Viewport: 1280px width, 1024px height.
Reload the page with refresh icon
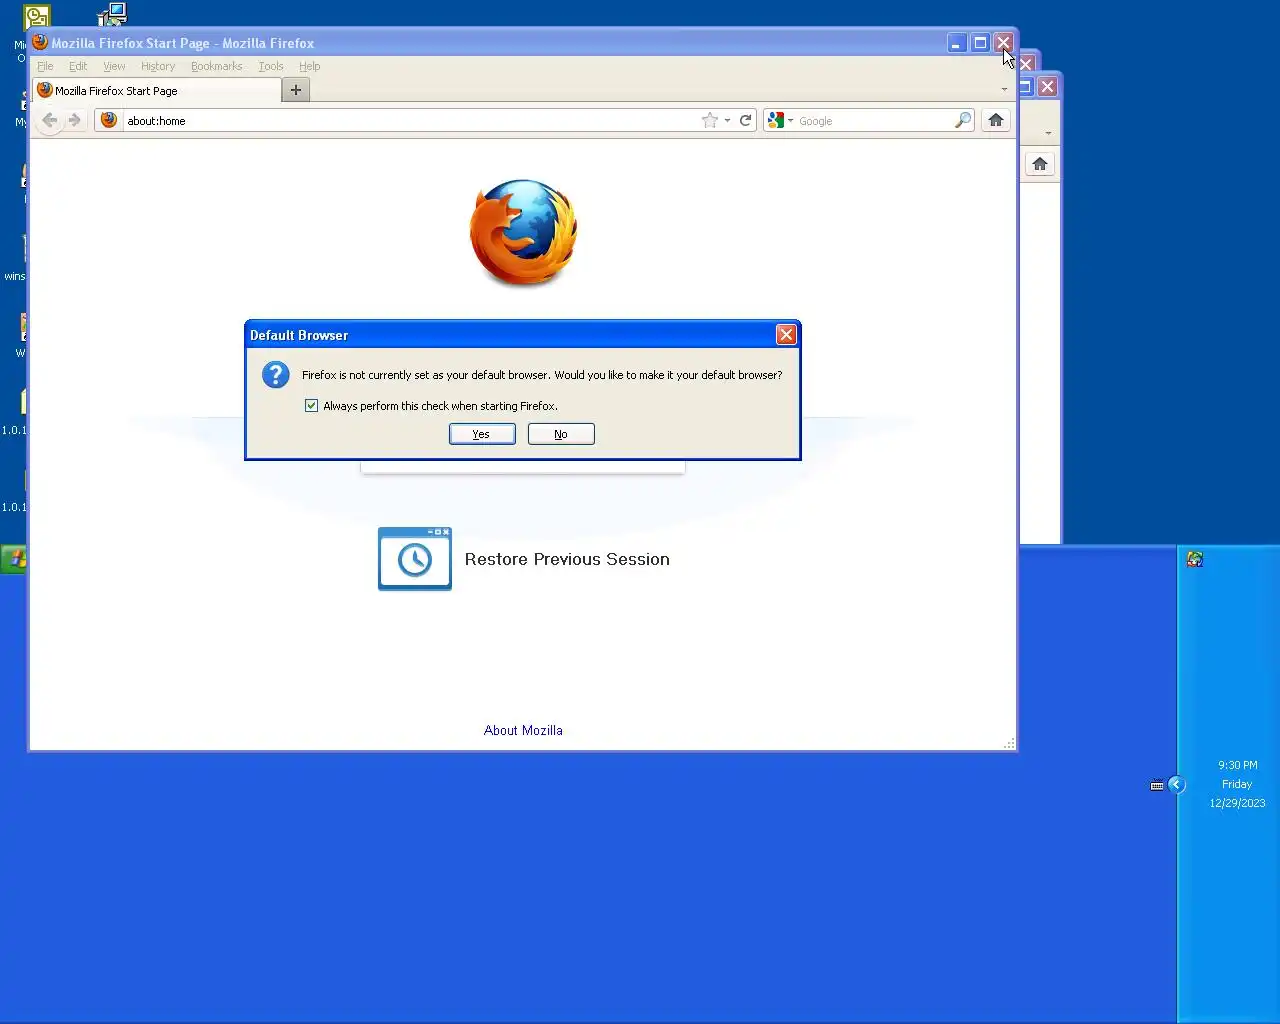(x=745, y=120)
